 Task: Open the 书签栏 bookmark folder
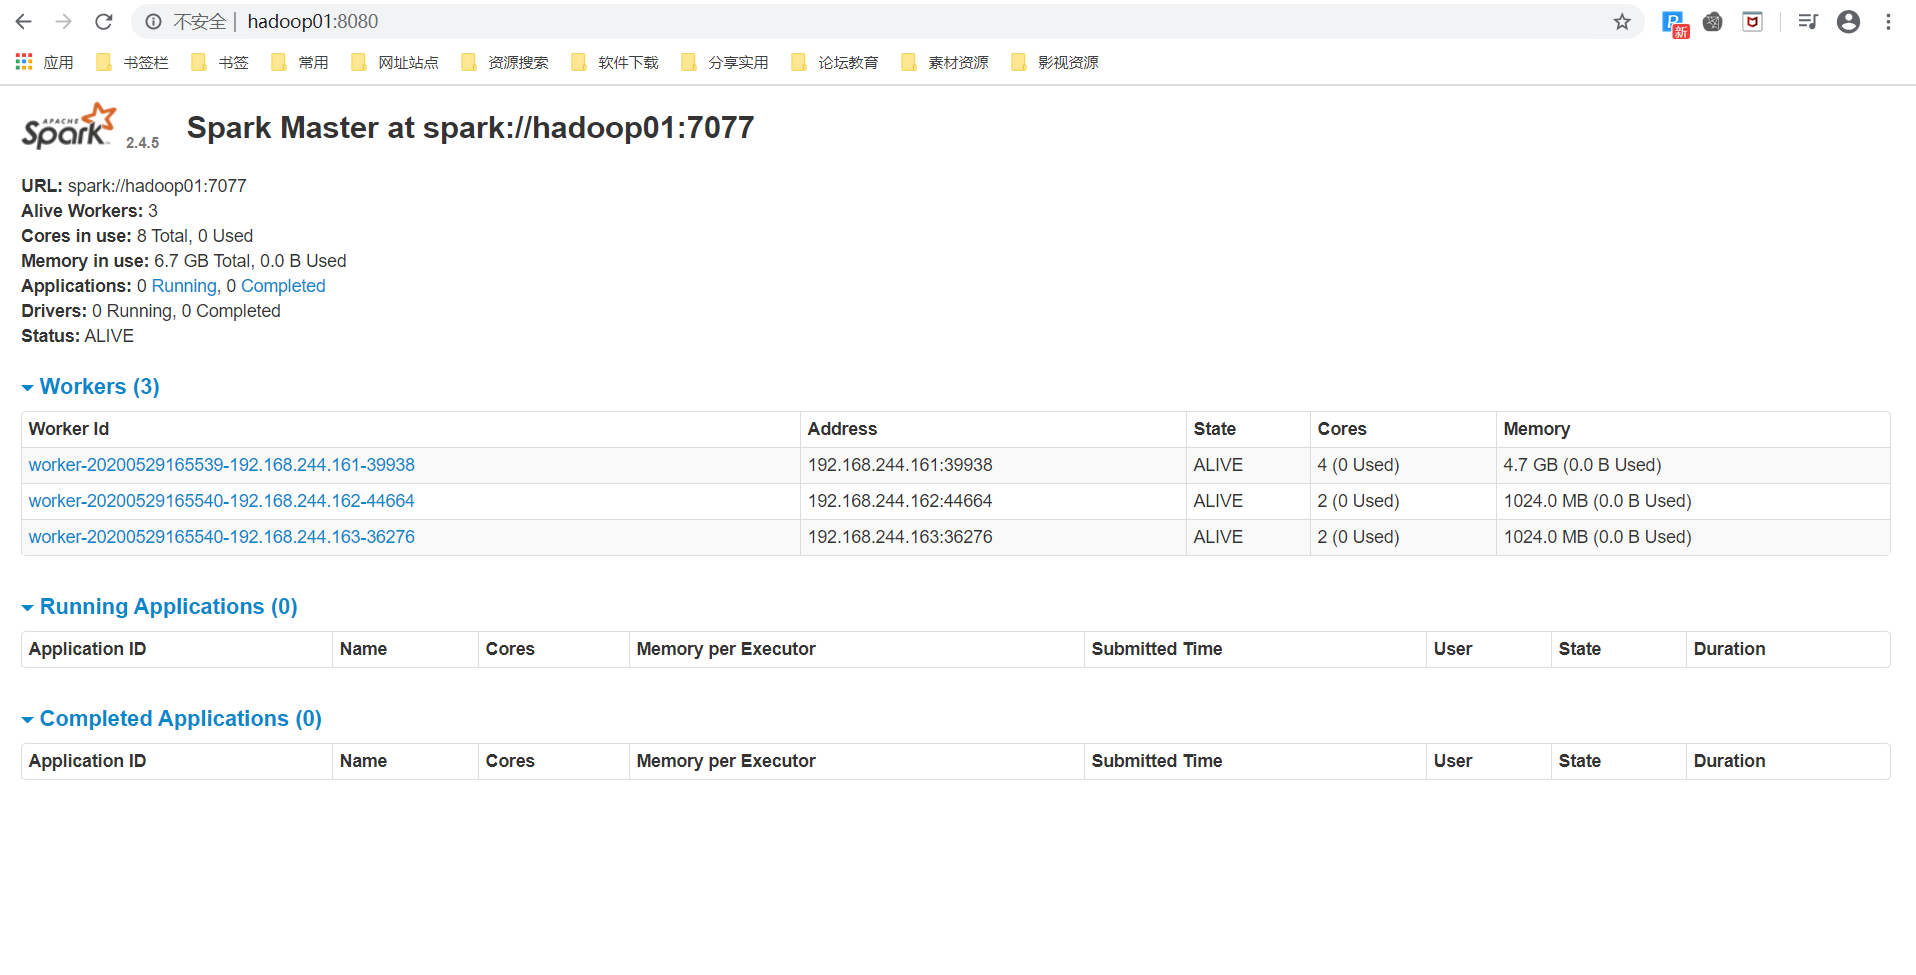(133, 62)
